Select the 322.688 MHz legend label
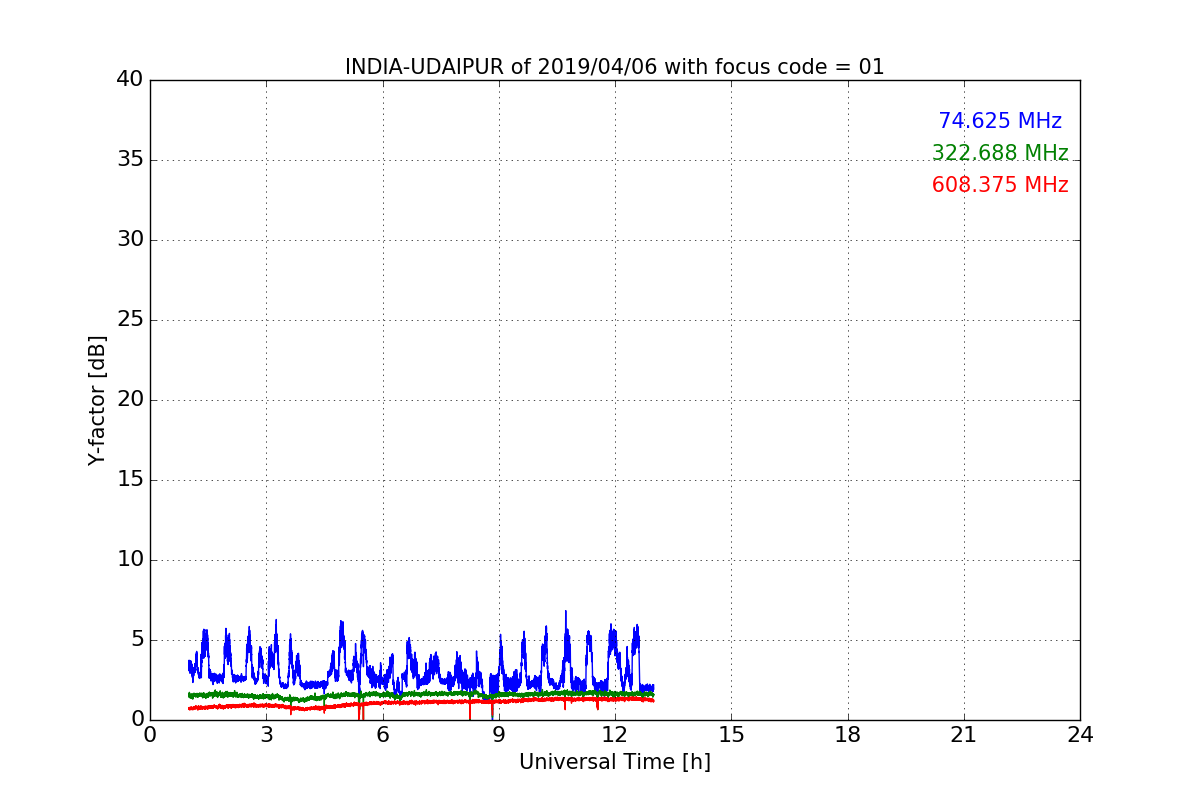The image size is (1200, 800). pos(1000,153)
